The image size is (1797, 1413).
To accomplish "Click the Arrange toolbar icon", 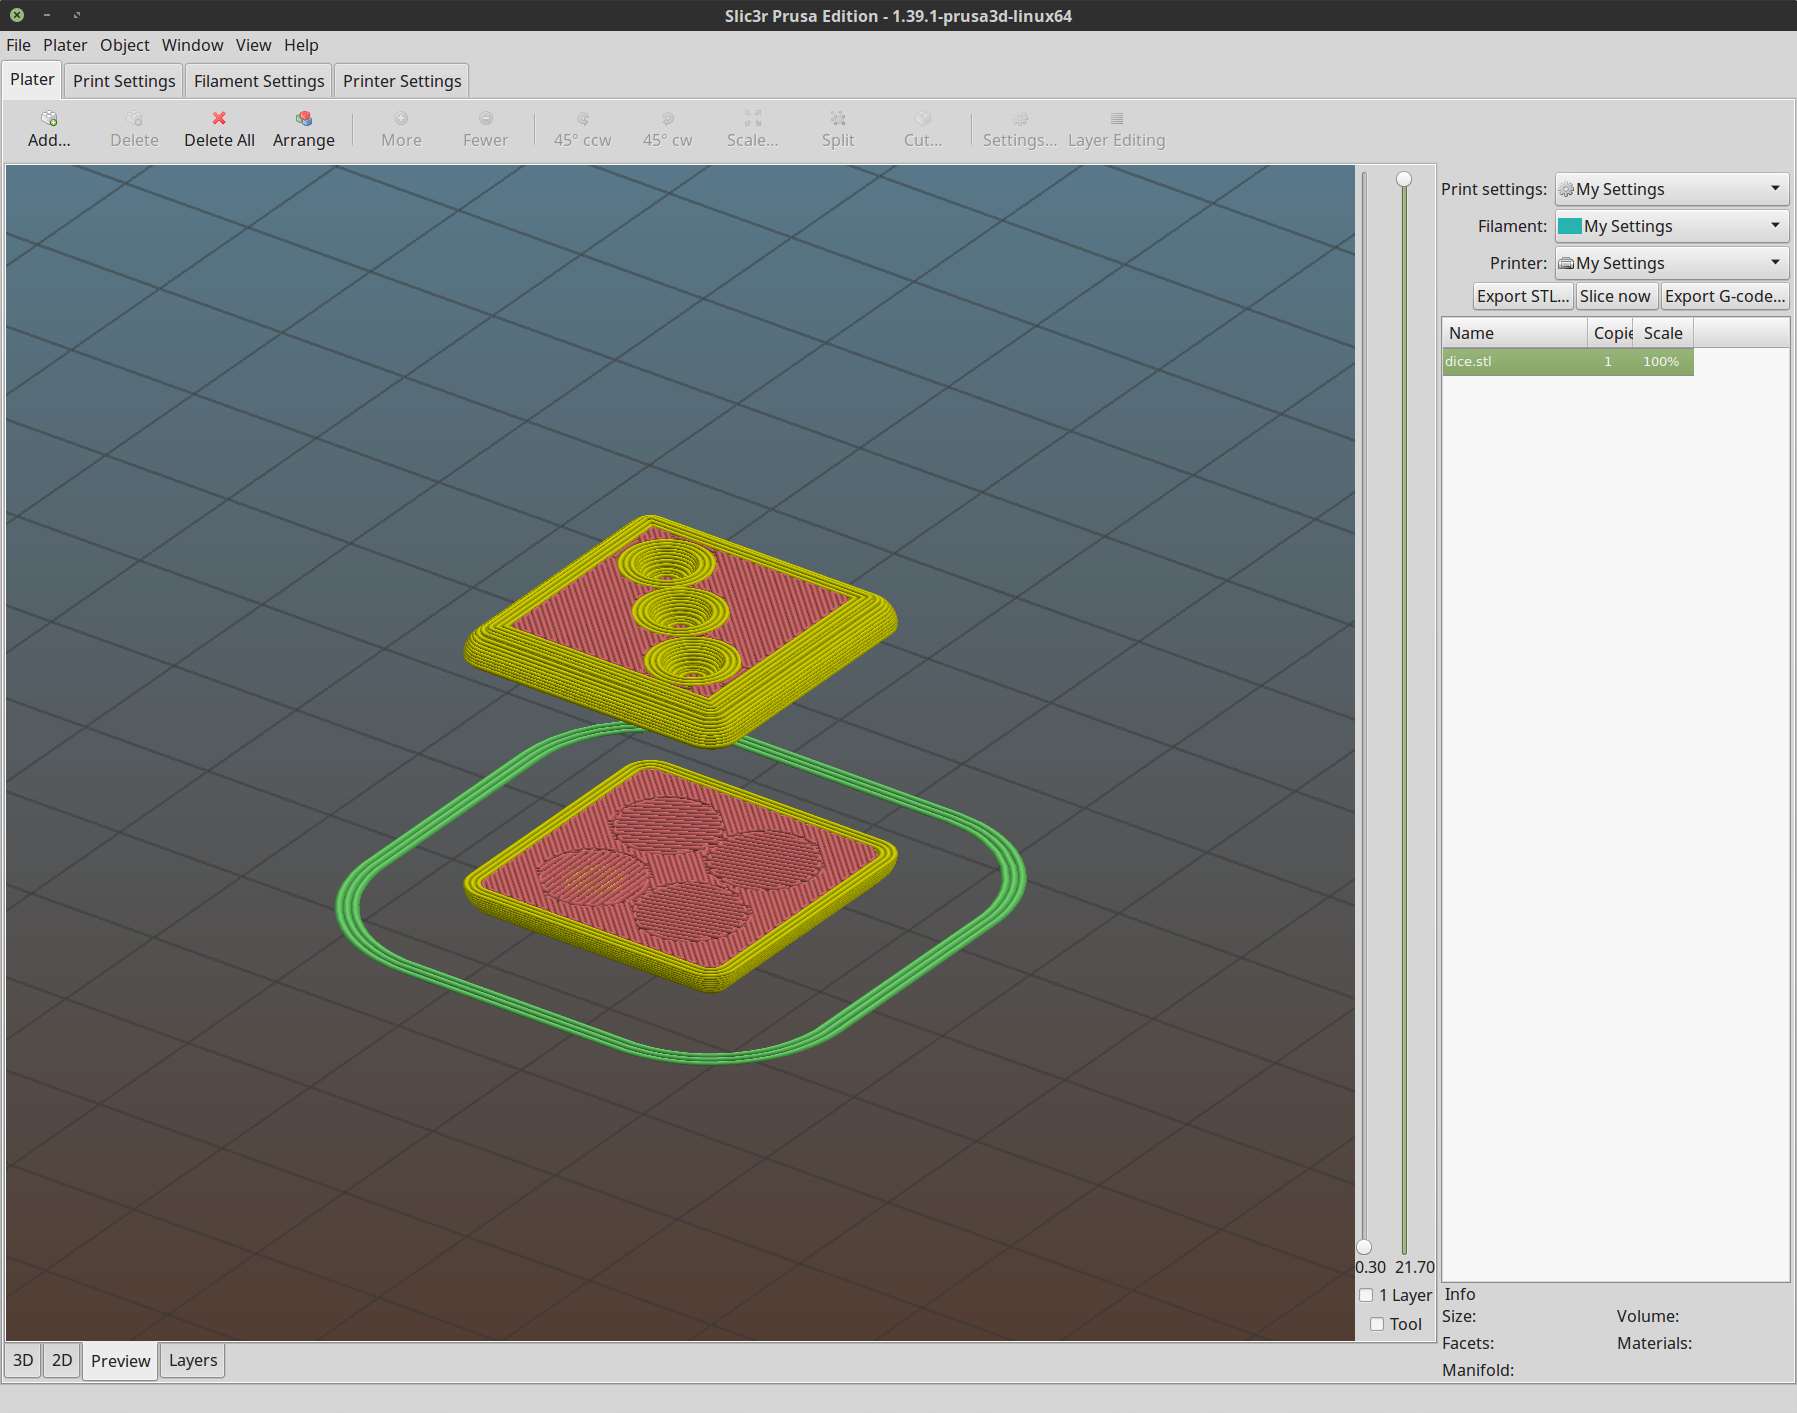I will point(304,119).
